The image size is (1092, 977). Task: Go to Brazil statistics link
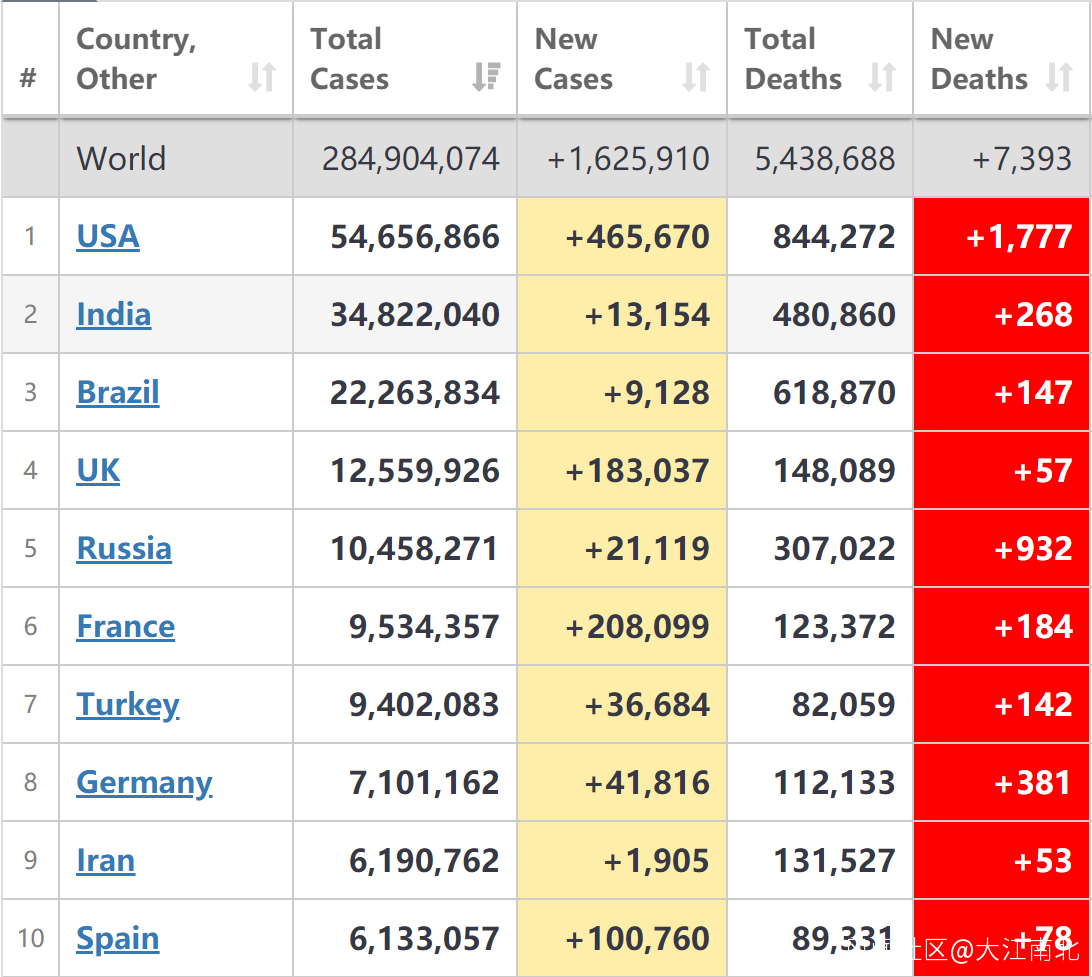118,393
